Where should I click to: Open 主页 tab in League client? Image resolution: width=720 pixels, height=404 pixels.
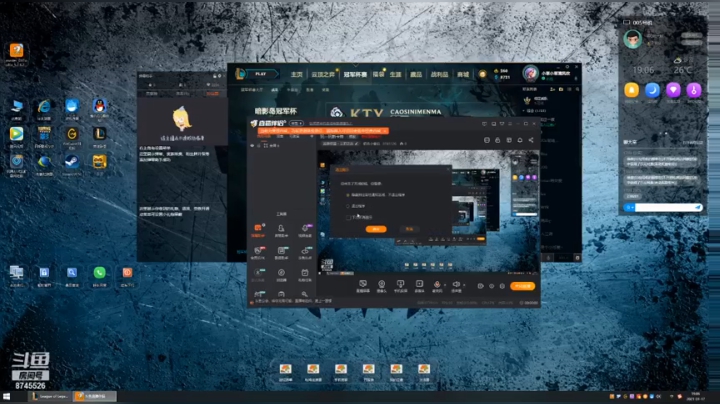coord(297,74)
